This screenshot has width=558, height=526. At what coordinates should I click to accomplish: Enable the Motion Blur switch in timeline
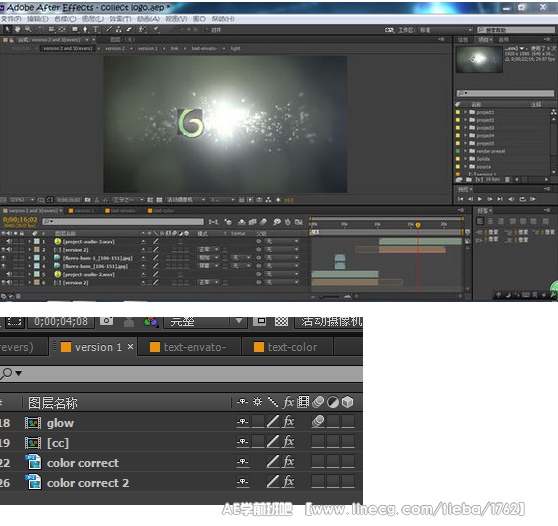coord(263,222)
